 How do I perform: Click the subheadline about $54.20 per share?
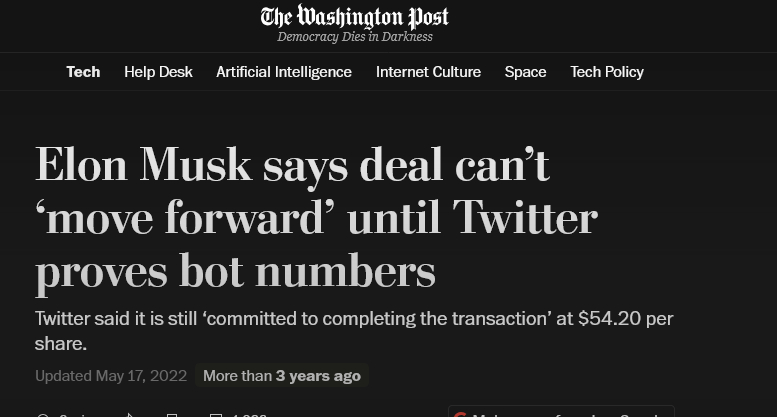pos(354,331)
